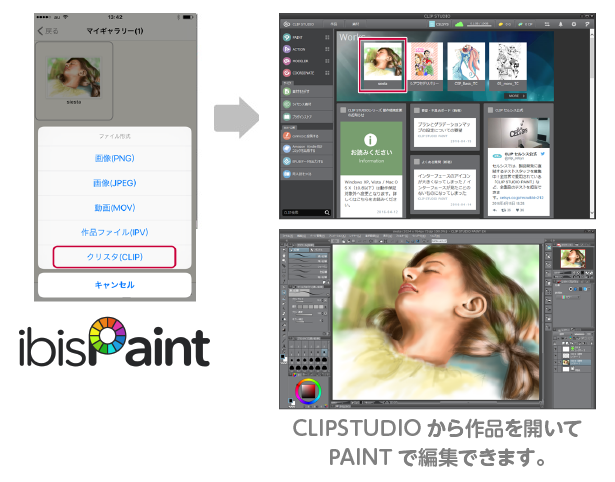The height and width of the screenshot is (482, 615).
Task: Open CLIP STUDIO settings gear icon
Action: click(574, 24)
